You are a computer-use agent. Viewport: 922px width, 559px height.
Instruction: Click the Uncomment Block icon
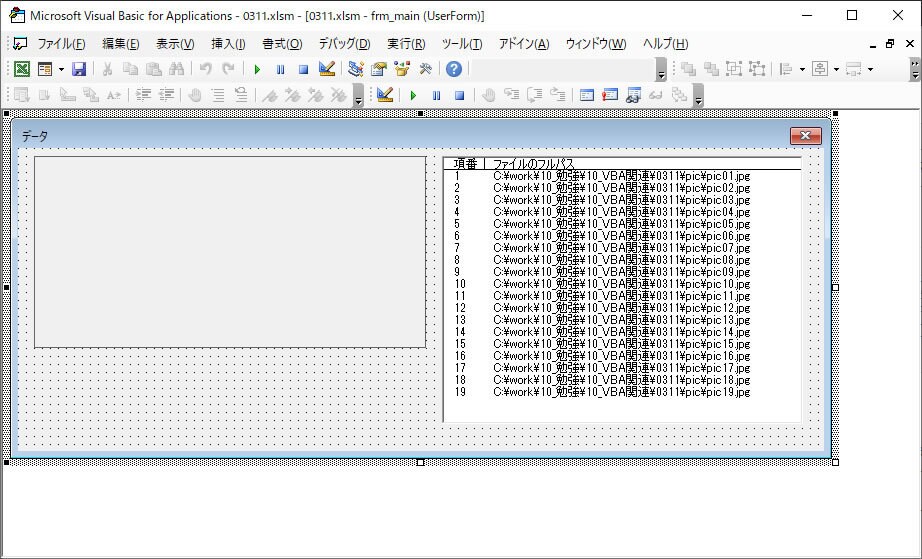coord(241,95)
